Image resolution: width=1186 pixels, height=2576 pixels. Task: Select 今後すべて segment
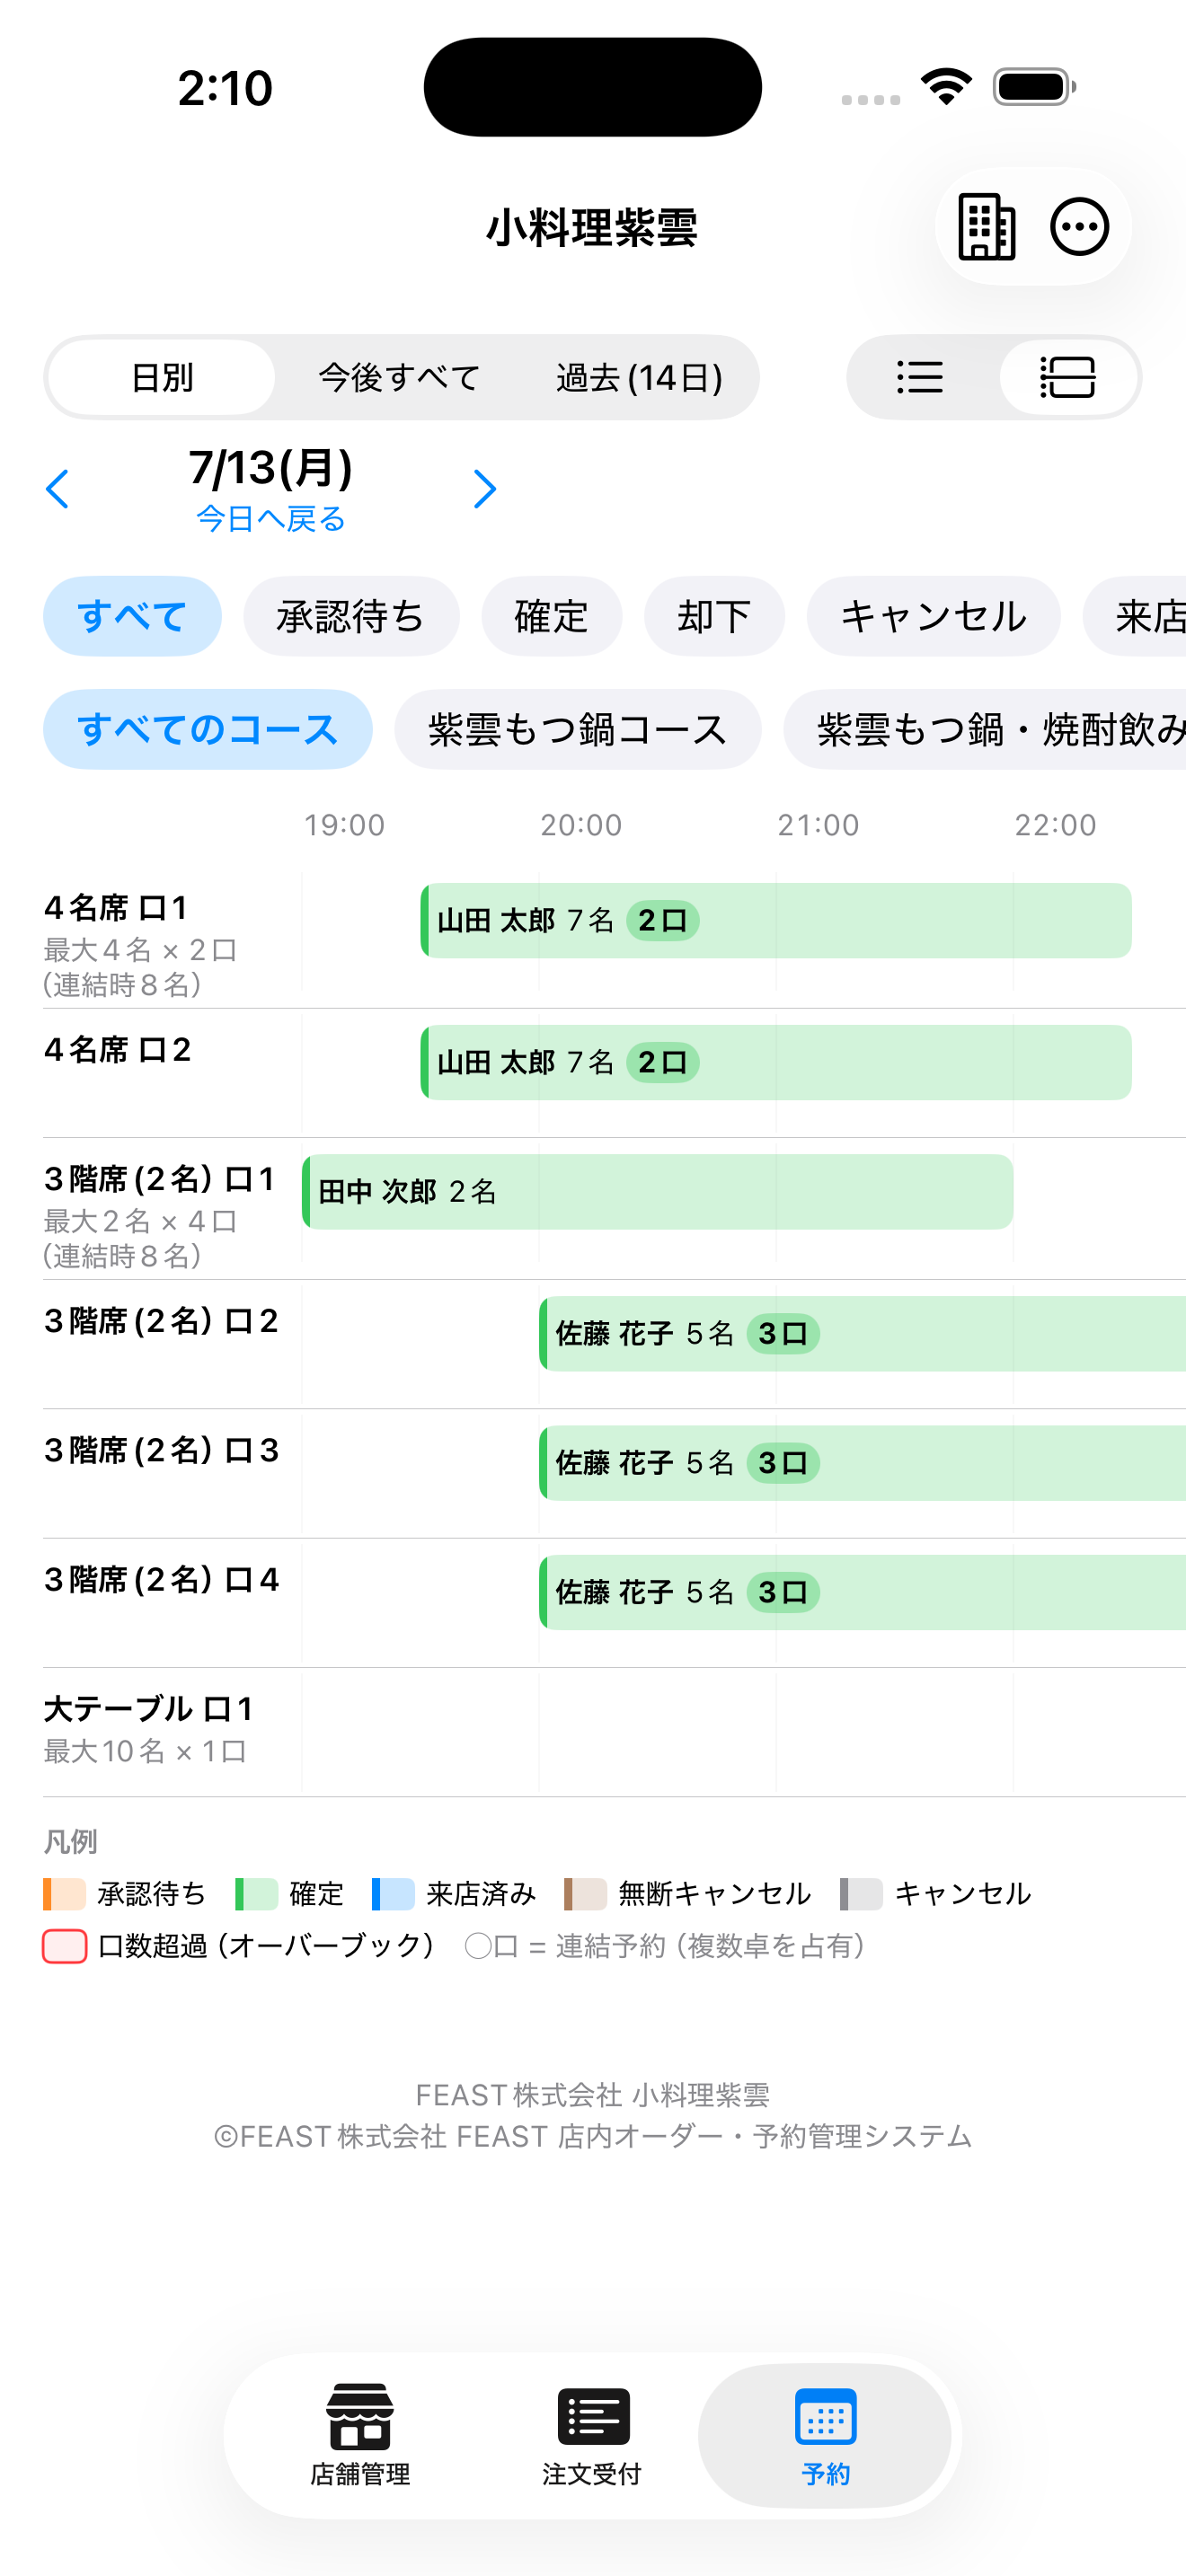click(399, 377)
